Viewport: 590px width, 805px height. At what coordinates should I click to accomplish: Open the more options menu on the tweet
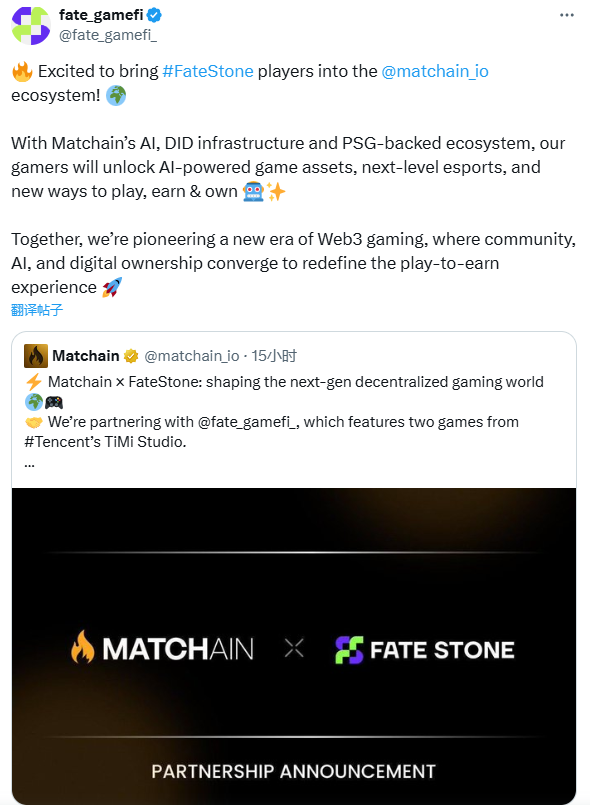(x=567, y=15)
